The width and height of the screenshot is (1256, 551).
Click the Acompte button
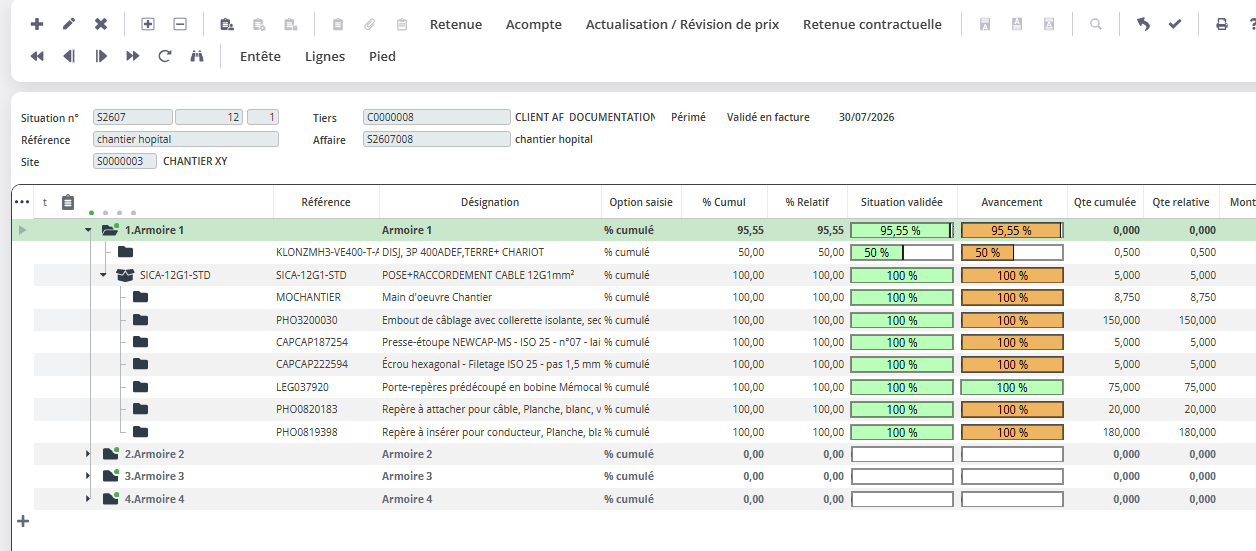(534, 24)
